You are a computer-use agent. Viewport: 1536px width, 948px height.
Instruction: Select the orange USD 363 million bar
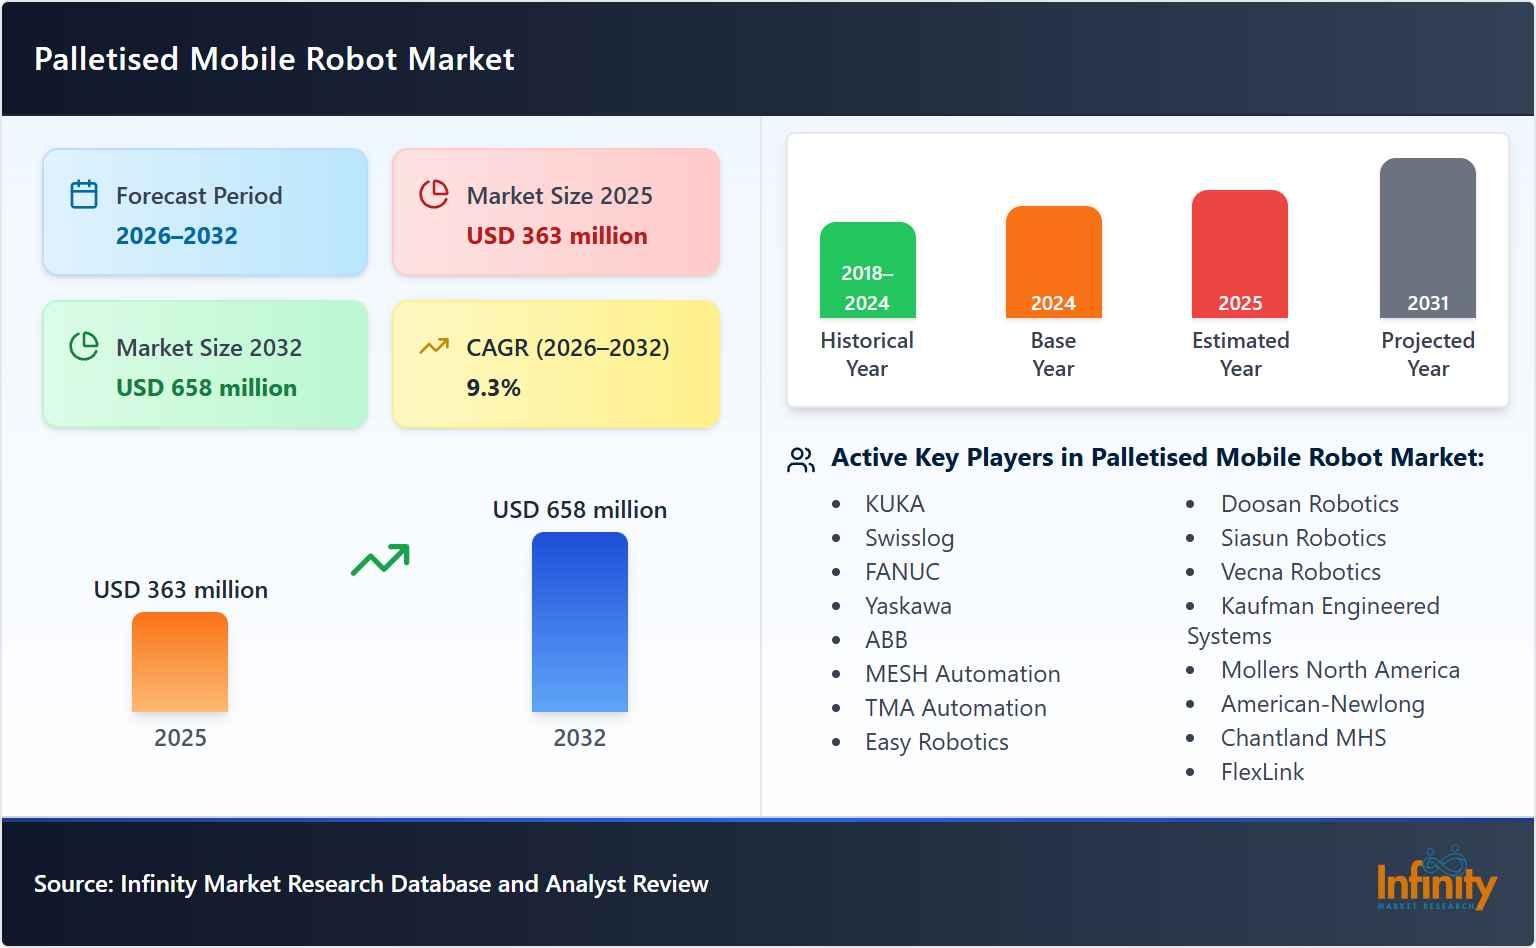click(180, 662)
